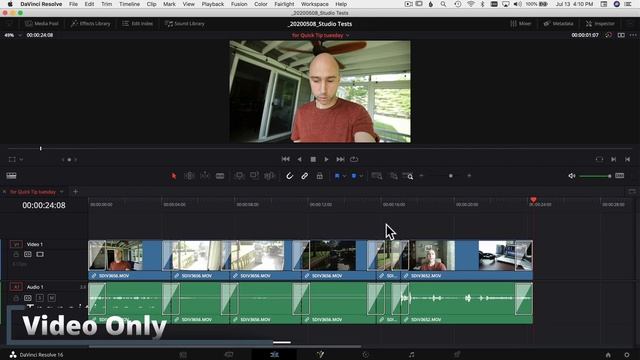The width and height of the screenshot is (640, 360).
Task: Open the Sound Library panel
Action: (184, 24)
